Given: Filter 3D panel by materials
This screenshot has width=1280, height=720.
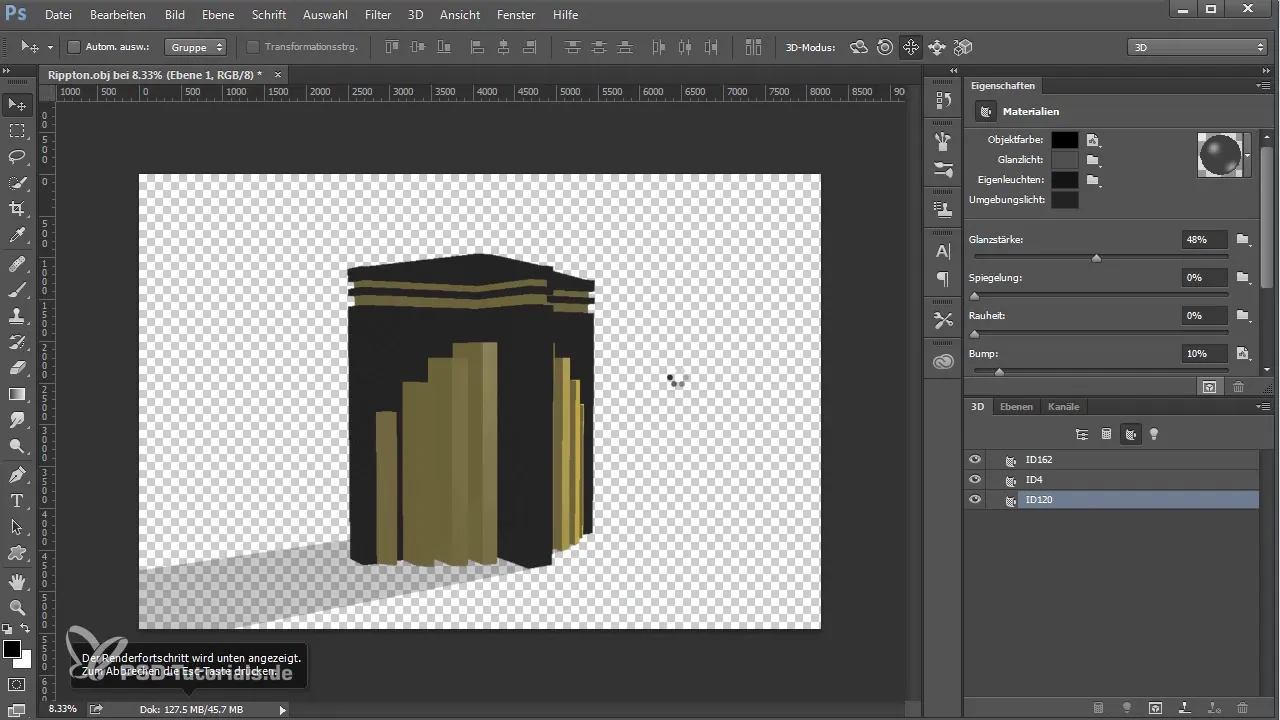Looking at the screenshot, I should click(1130, 434).
